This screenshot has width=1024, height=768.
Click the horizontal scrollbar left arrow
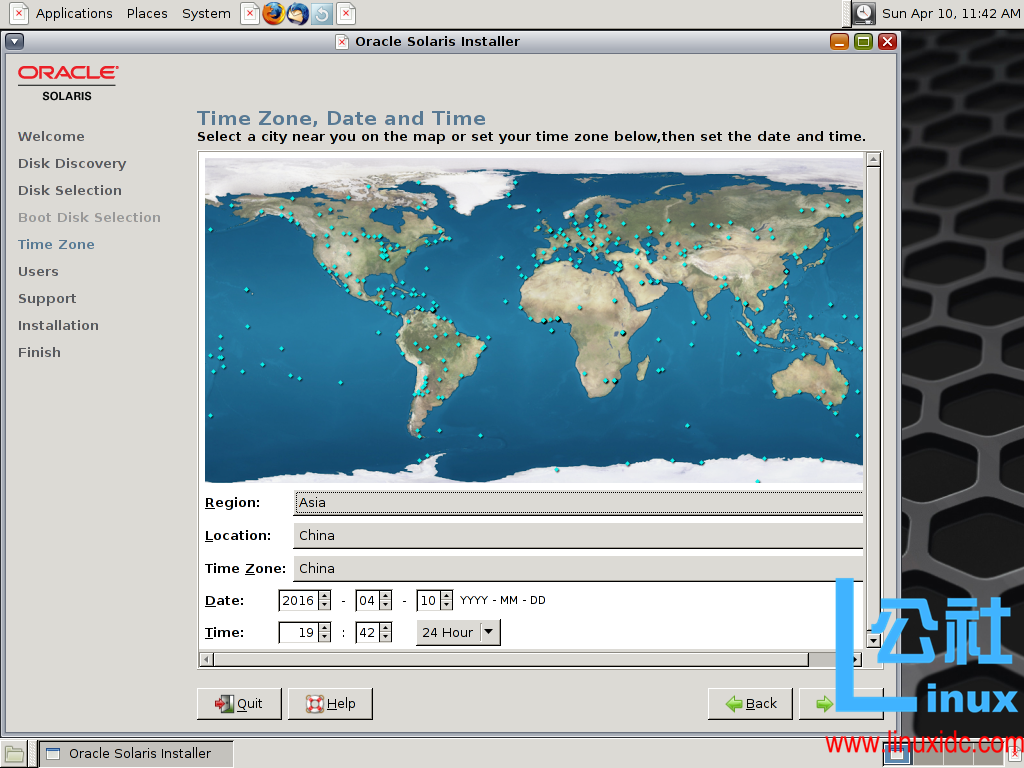[x=206, y=660]
